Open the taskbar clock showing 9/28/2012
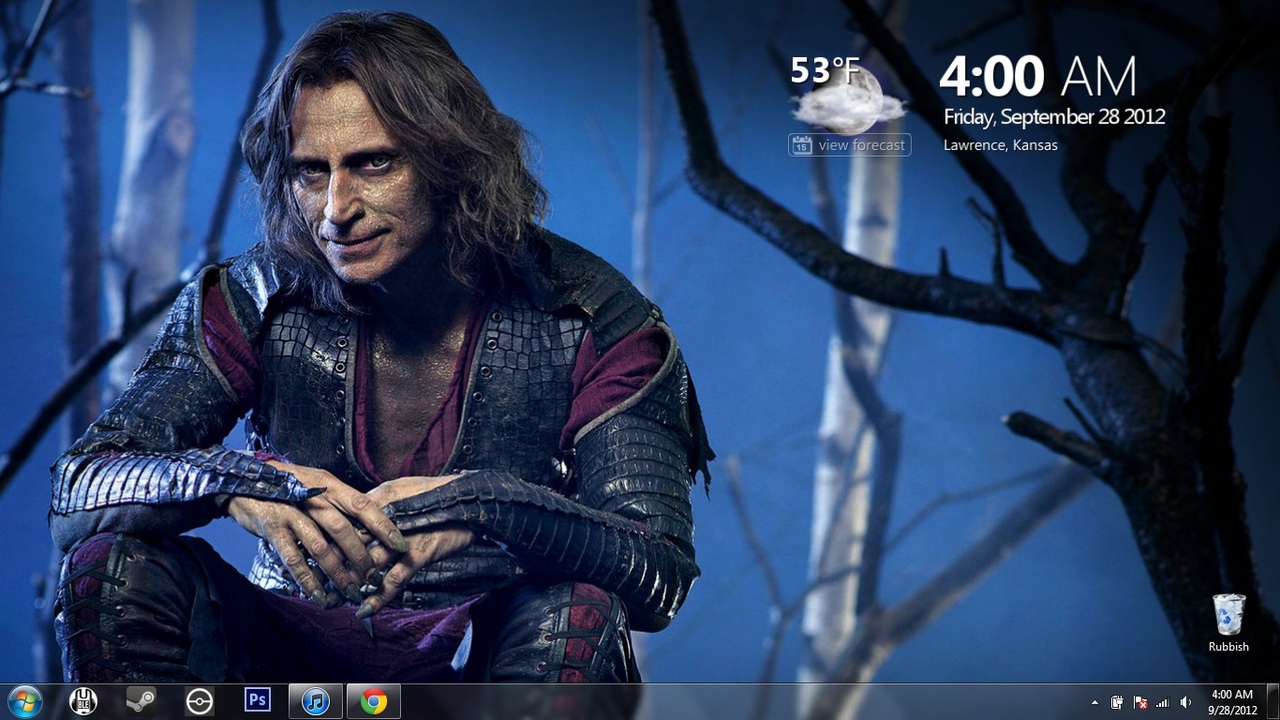This screenshot has width=1280, height=720. (x=1231, y=702)
